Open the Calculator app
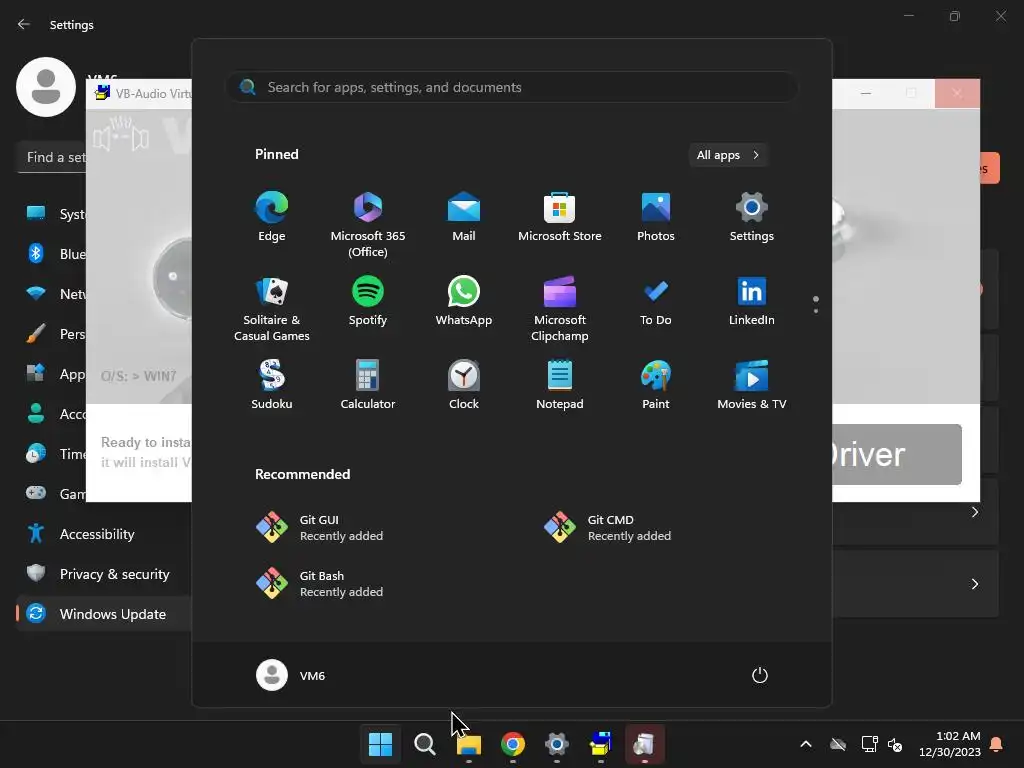This screenshot has height=768, width=1024. (368, 385)
